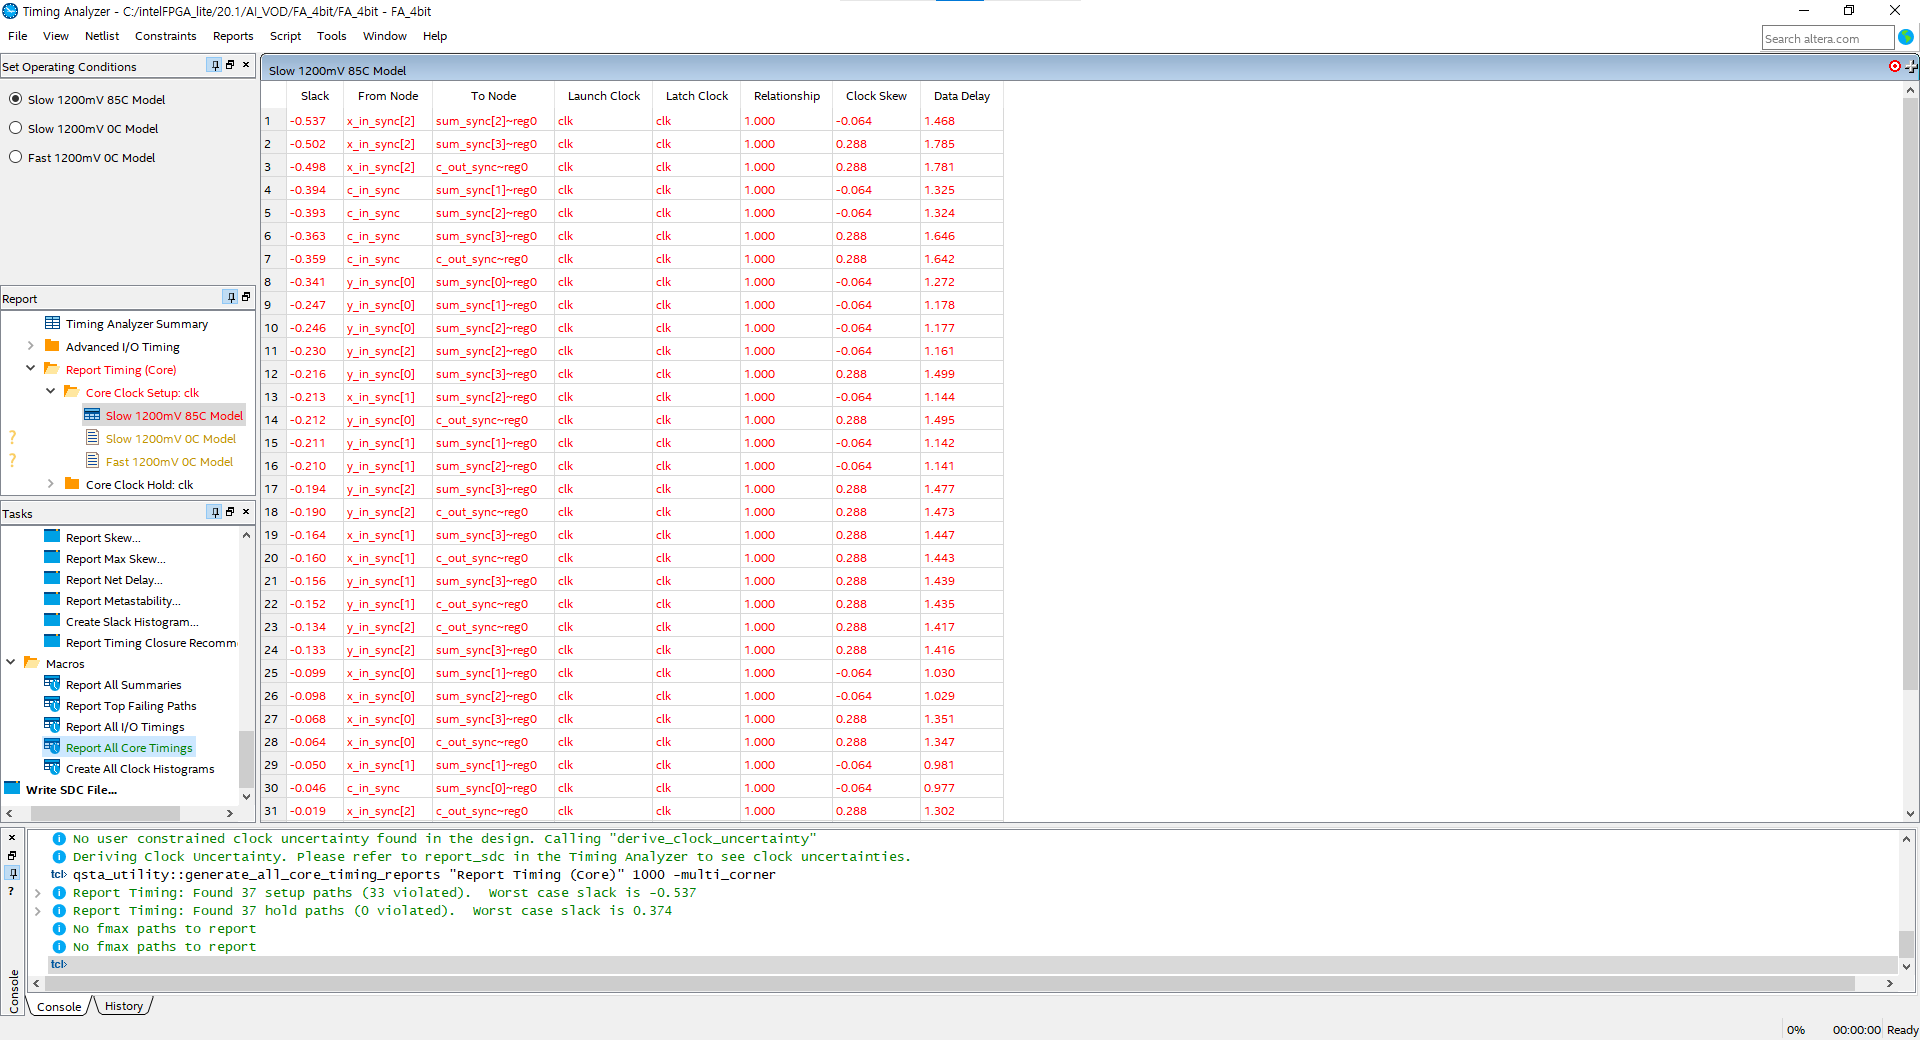
Task: Pin the console panel
Action: click(12, 873)
